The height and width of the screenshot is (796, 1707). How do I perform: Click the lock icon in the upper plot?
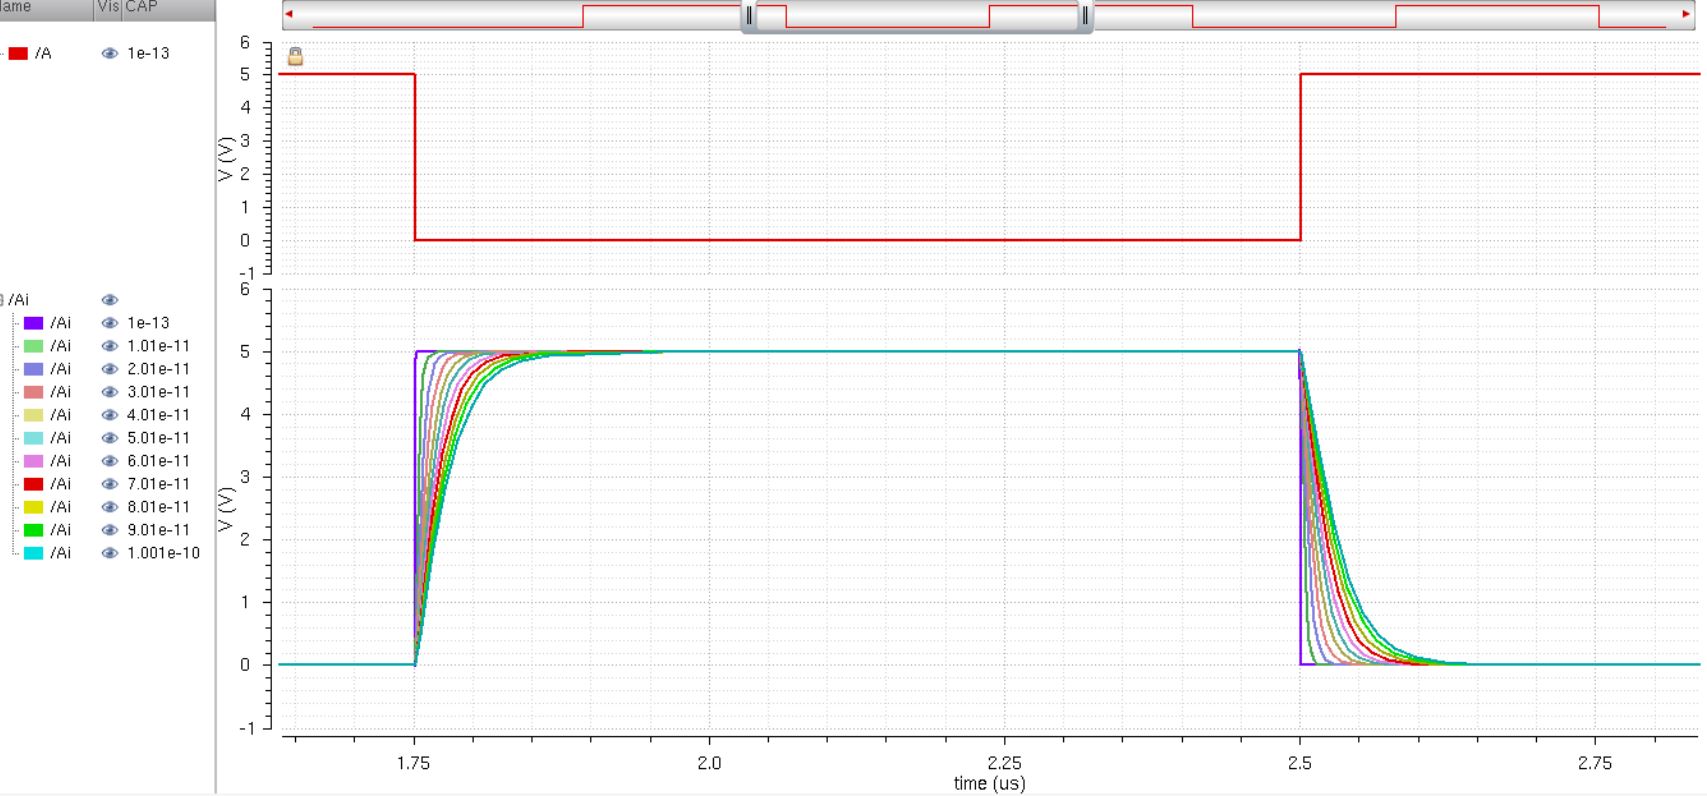295,56
